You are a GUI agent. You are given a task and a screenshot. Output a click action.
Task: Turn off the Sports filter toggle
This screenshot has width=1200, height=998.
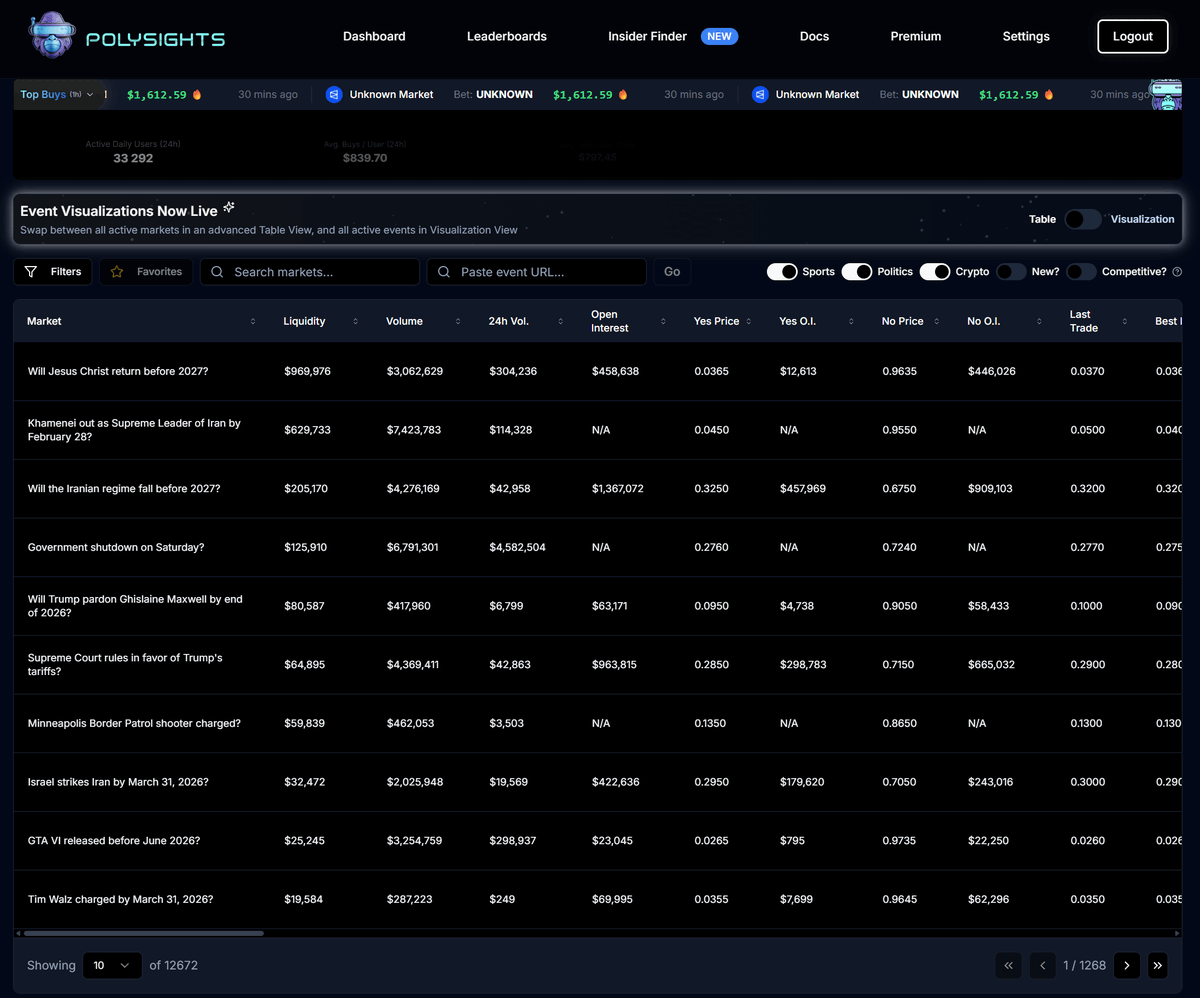(x=782, y=272)
